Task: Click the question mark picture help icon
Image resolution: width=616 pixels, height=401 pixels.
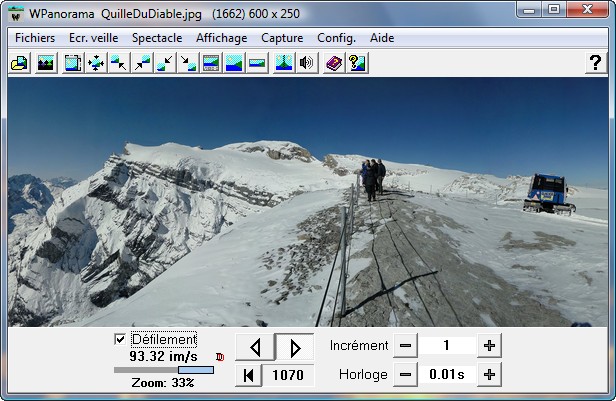Action: pyautogui.click(x=357, y=63)
